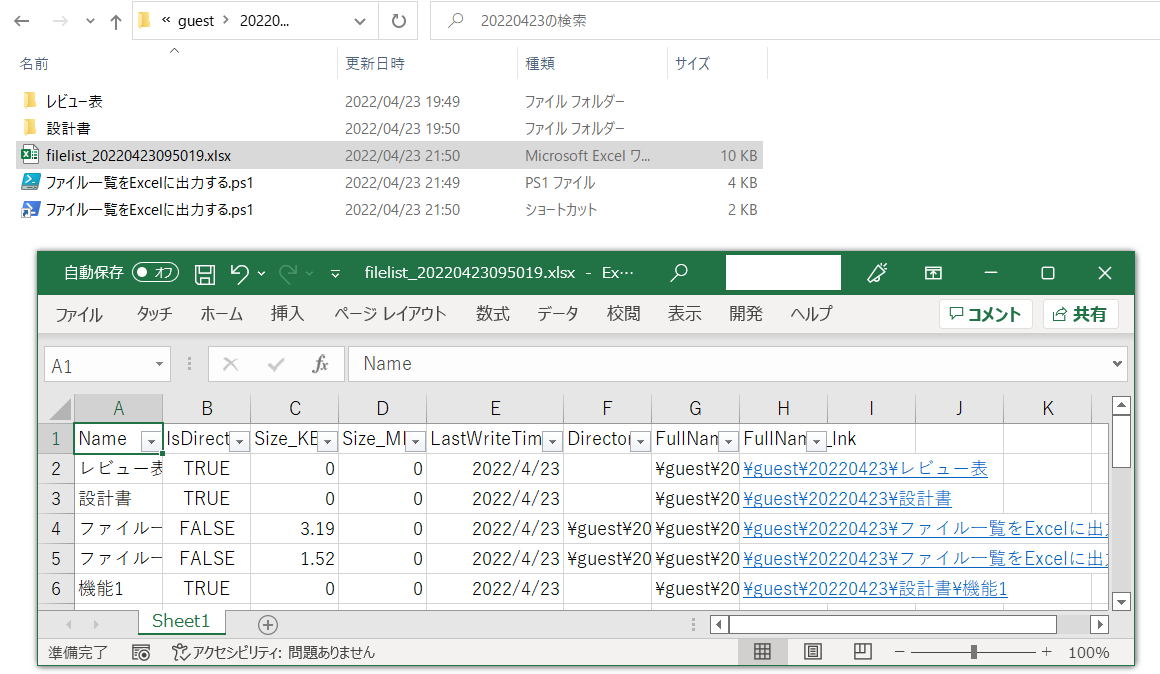
Task: Click the Undo icon in Excel
Action: pos(241,272)
